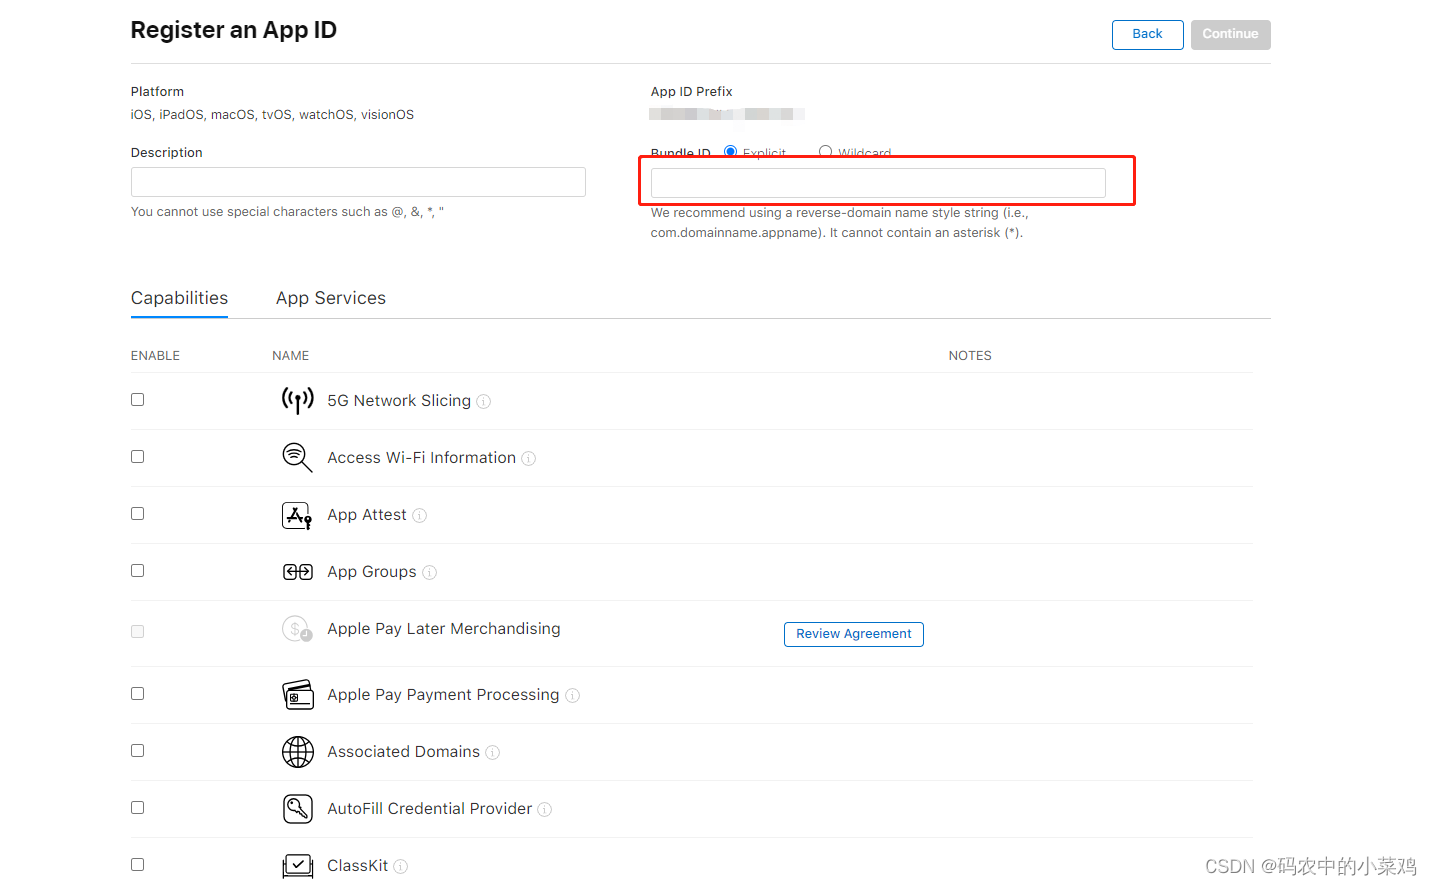Image resolution: width=1432 pixels, height=885 pixels.
Task: Click the ENABLE column header
Action: coord(156,356)
